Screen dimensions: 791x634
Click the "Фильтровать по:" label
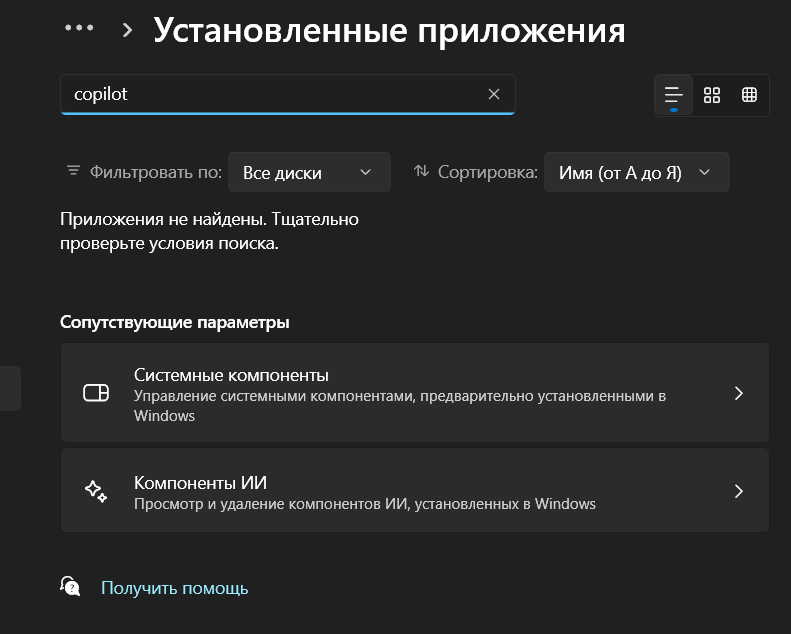click(156, 172)
